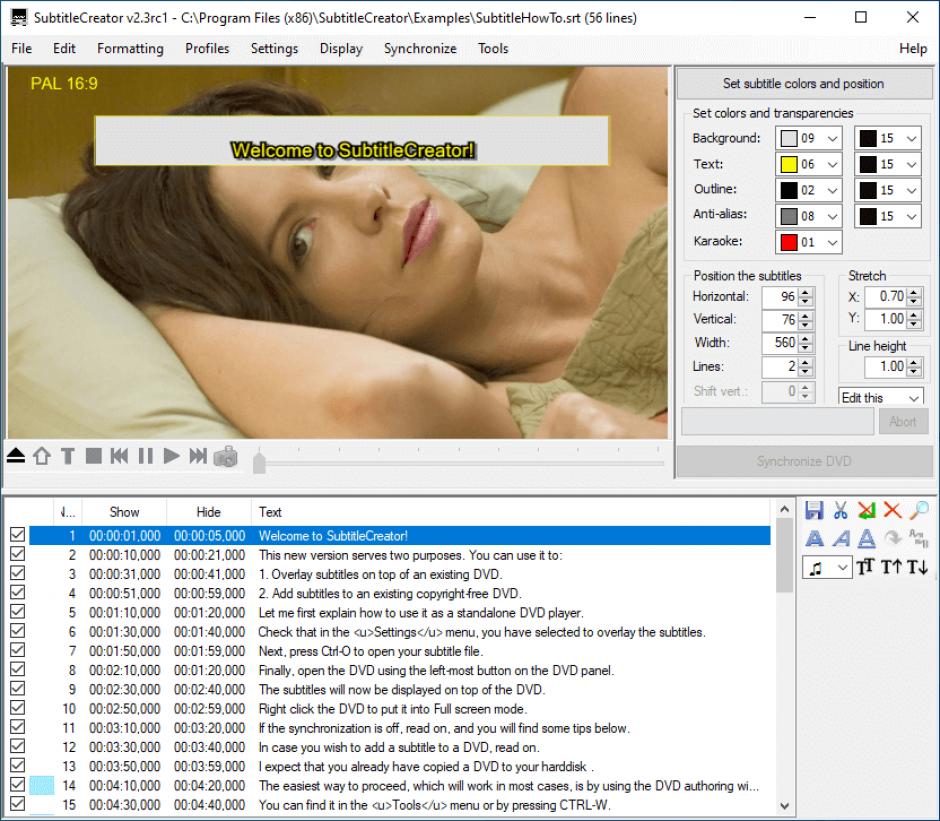The width and height of the screenshot is (940, 821).
Task: Open Outline color dropdown showing 02
Action: (x=809, y=190)
